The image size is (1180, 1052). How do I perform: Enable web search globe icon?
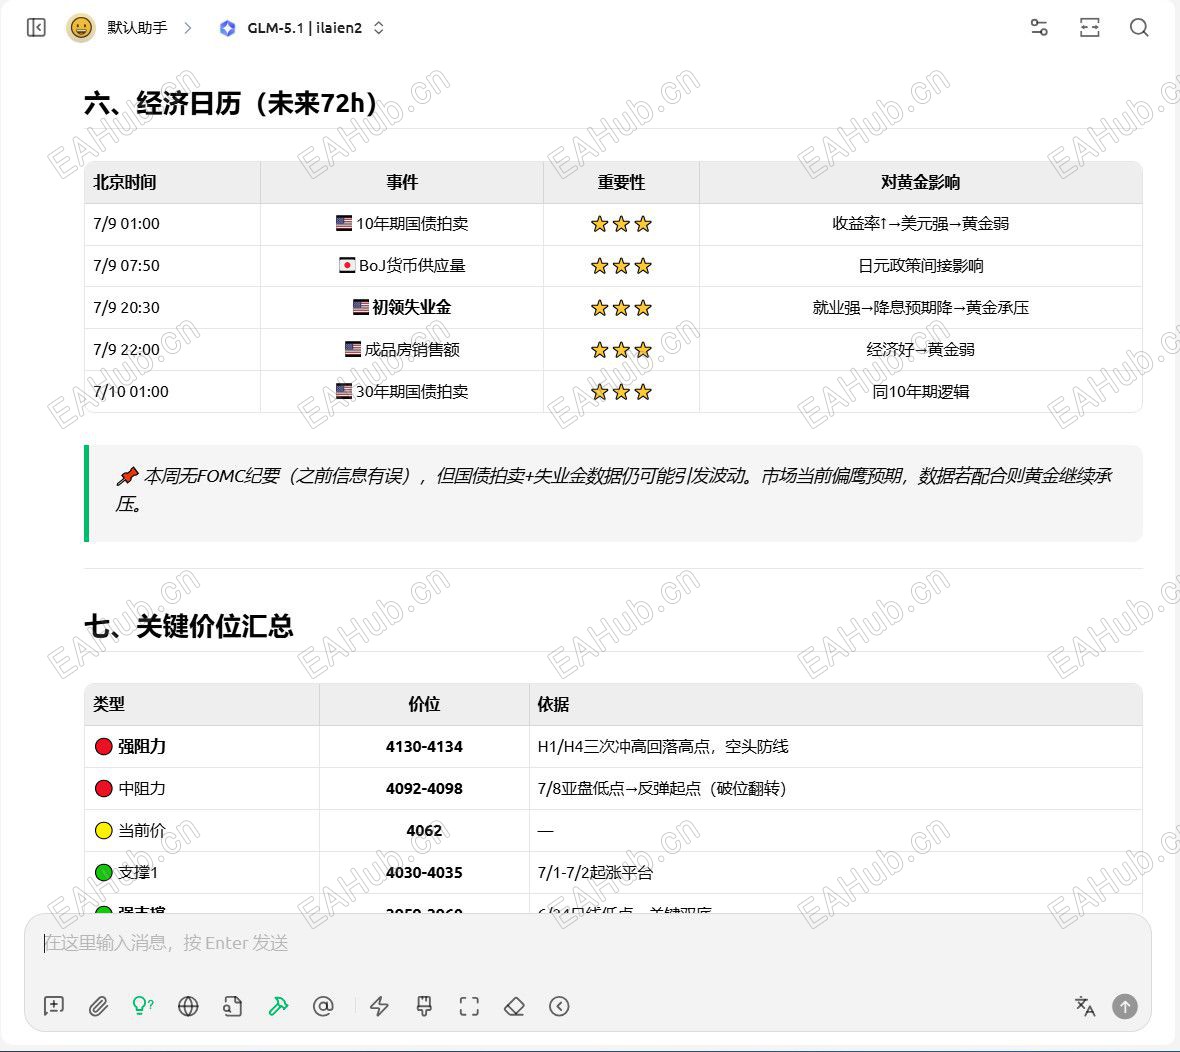(x=188, y=1006)
